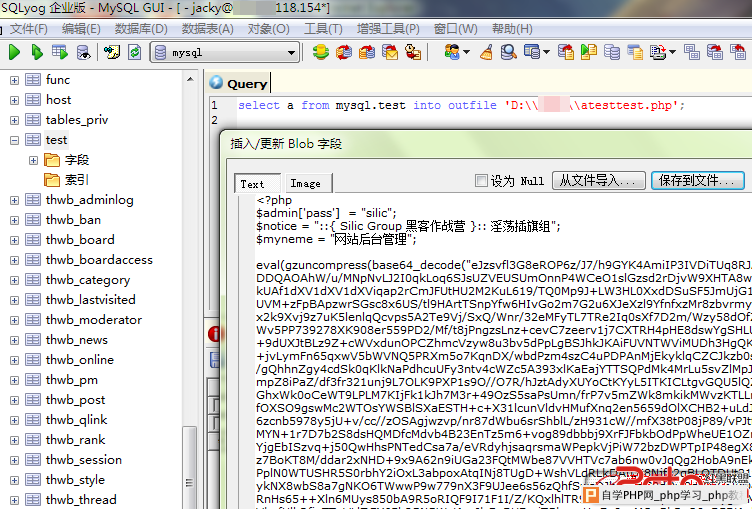Tick the 设为 Null checkbox

pos(481,181)
